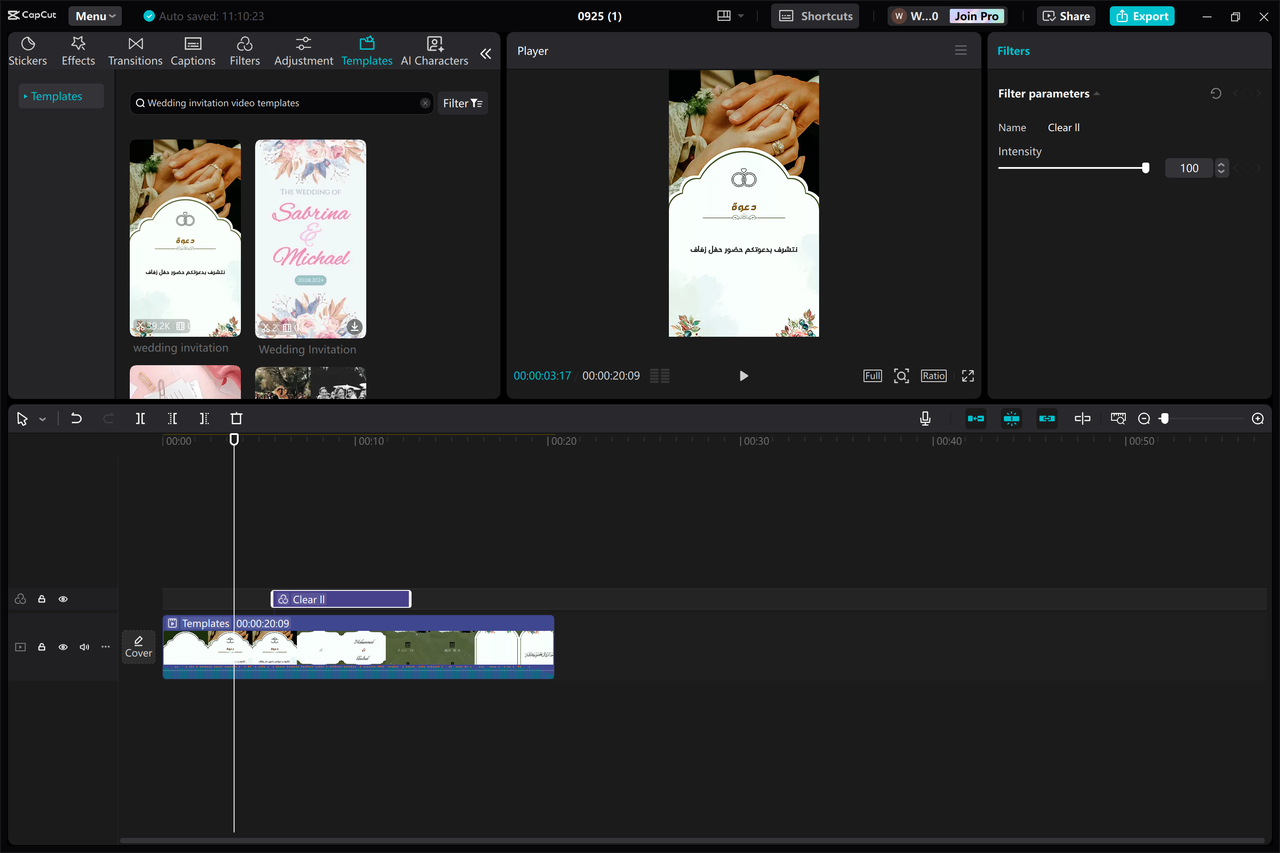This screenshot has width=1280, height=853.
Task: Open the Captions panel
Action: tap(192, 49)
